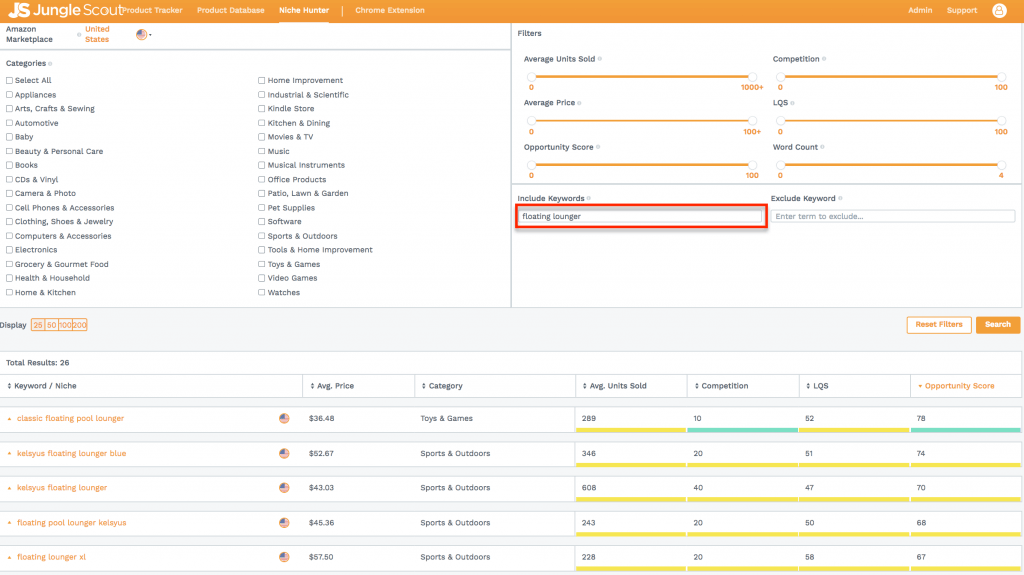Sort by Category column
This screenshot has height=575, width=1024.
(442, 386)
